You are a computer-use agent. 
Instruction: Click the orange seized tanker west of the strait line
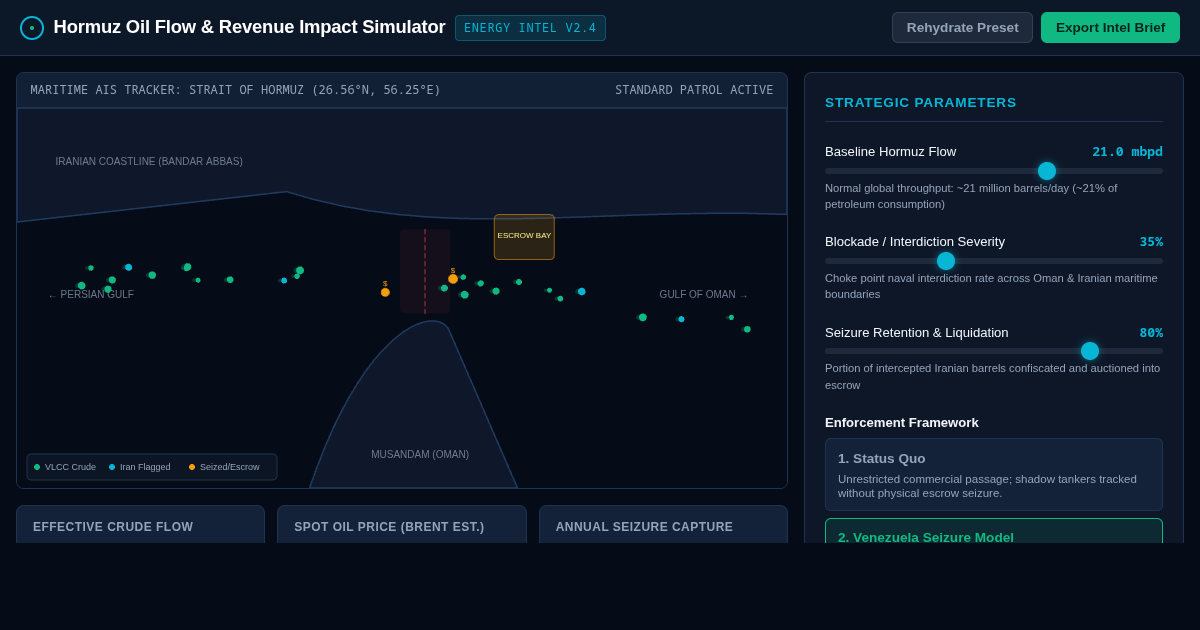pyautogui.click(x=385, y=292)
